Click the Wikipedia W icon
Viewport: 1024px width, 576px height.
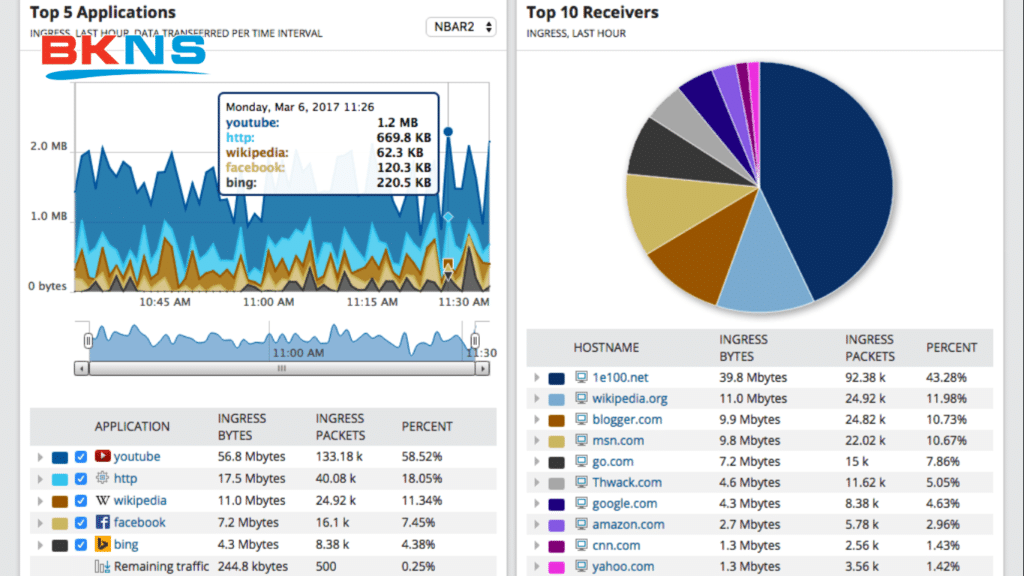(102, 500)
